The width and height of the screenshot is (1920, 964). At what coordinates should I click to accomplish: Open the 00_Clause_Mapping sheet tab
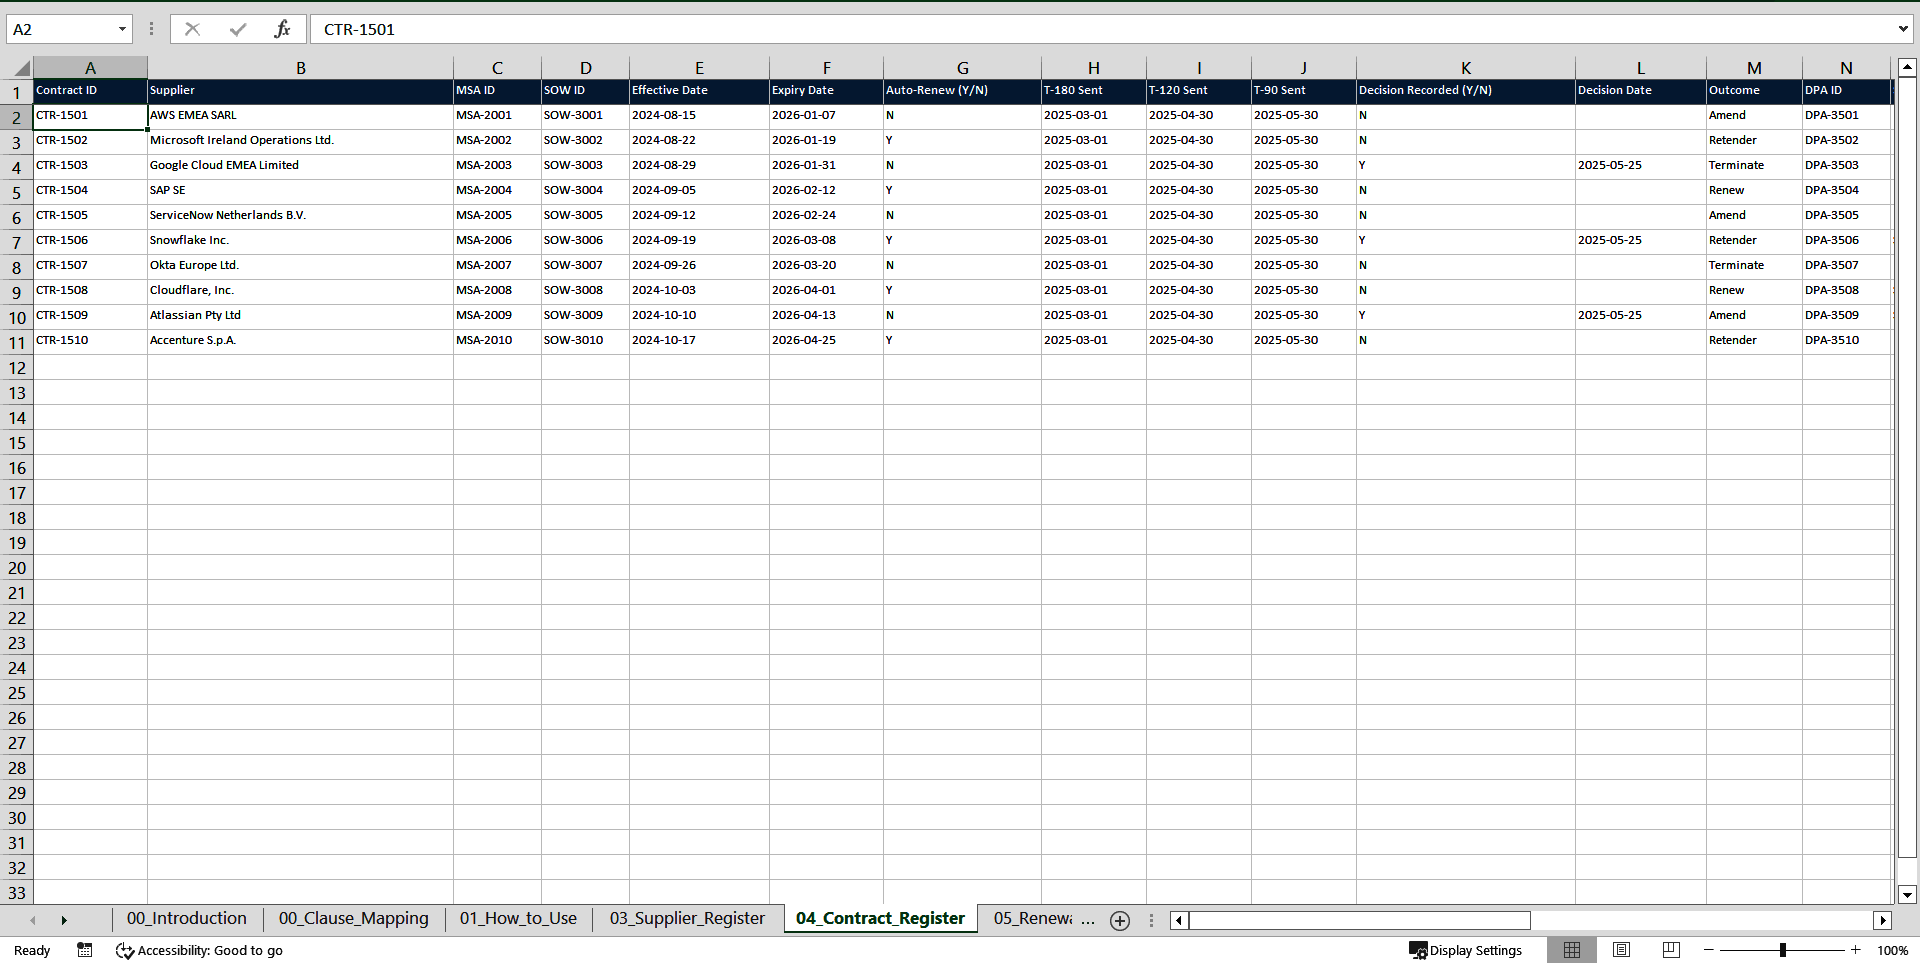coord(353,918)
